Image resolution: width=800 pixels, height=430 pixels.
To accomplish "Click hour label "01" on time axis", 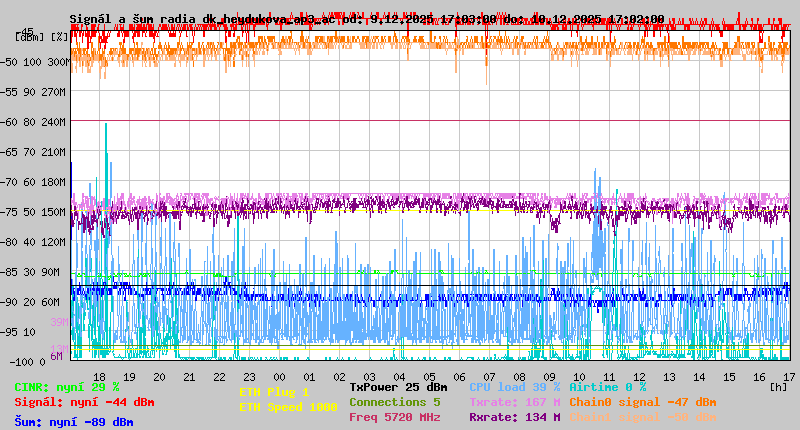I will tap(310, 377).
